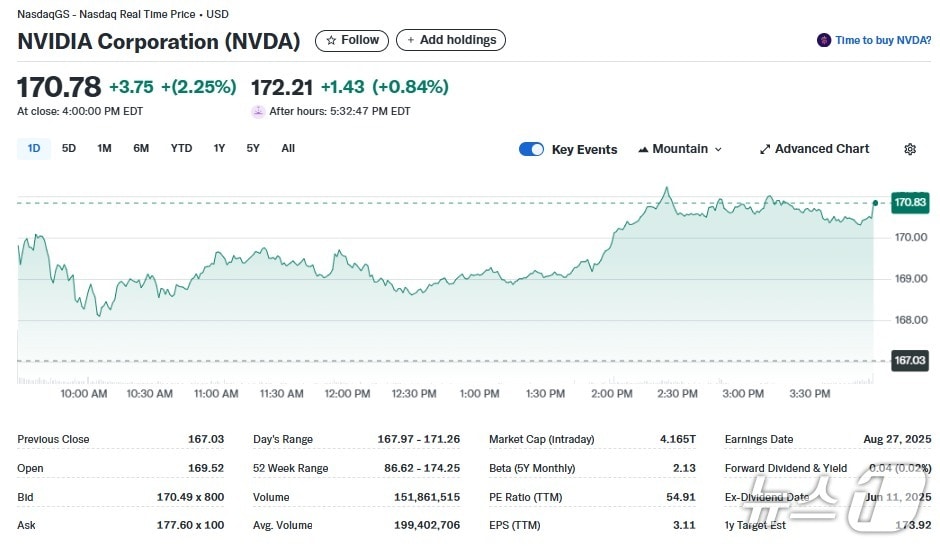Toggle the Key Events switch off
The height and width of the screenshot is (546, 940).
point(531,149)
